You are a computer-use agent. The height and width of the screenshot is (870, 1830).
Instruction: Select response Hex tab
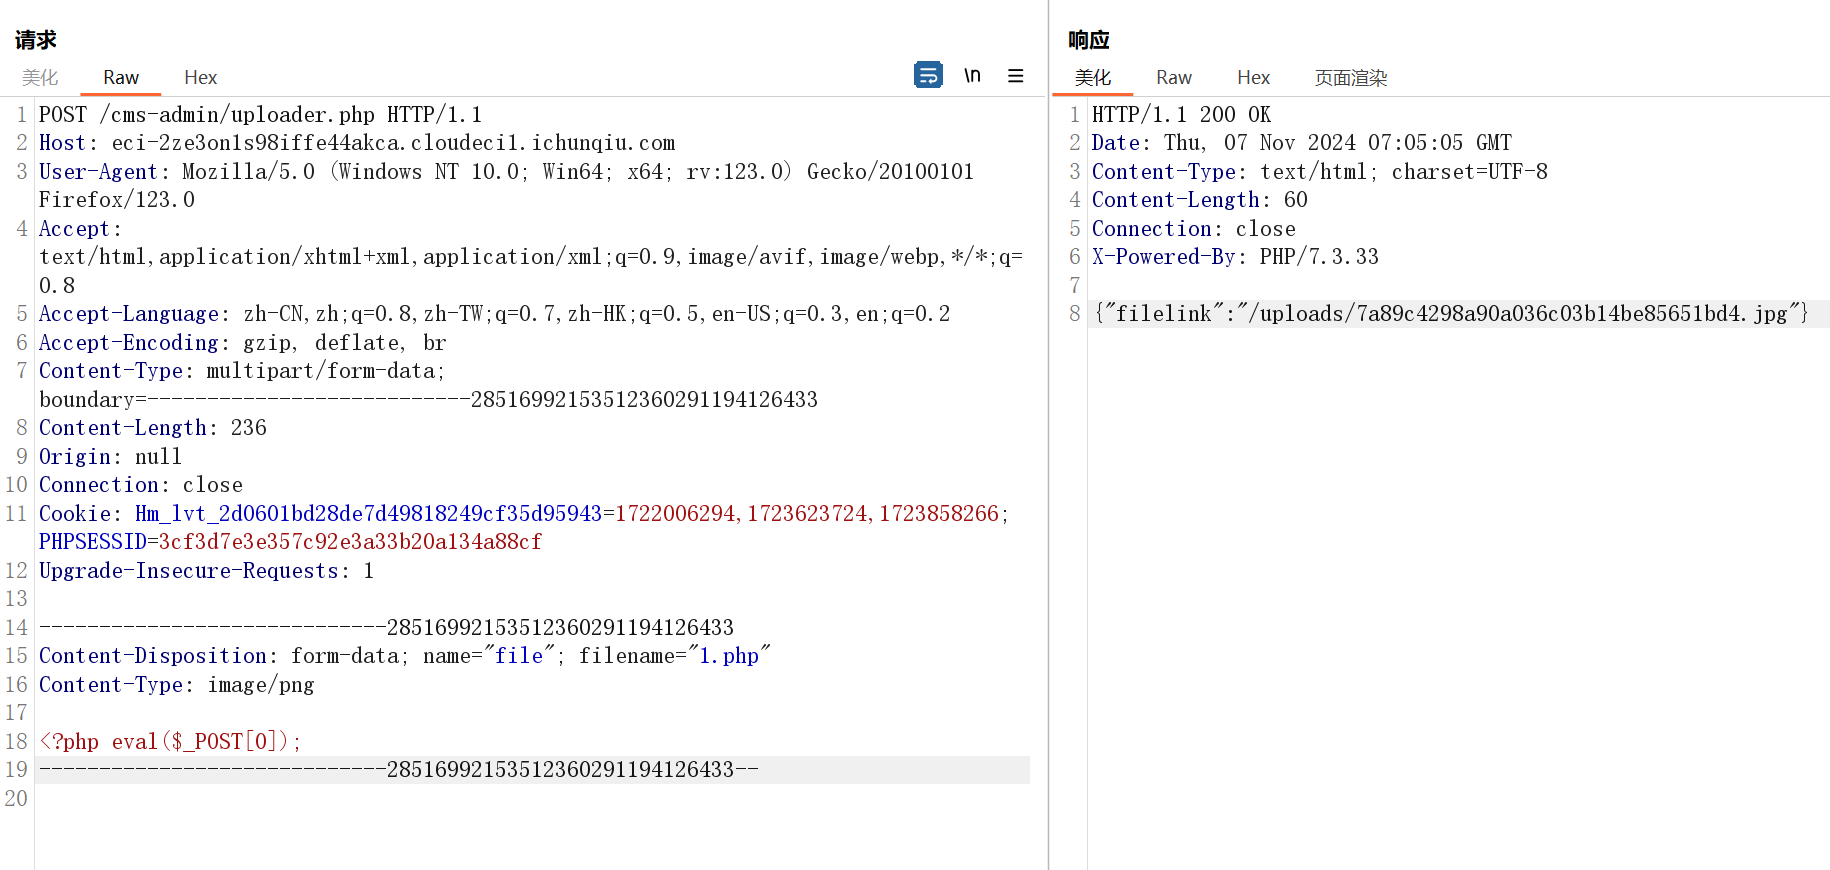coord(1253,77)
